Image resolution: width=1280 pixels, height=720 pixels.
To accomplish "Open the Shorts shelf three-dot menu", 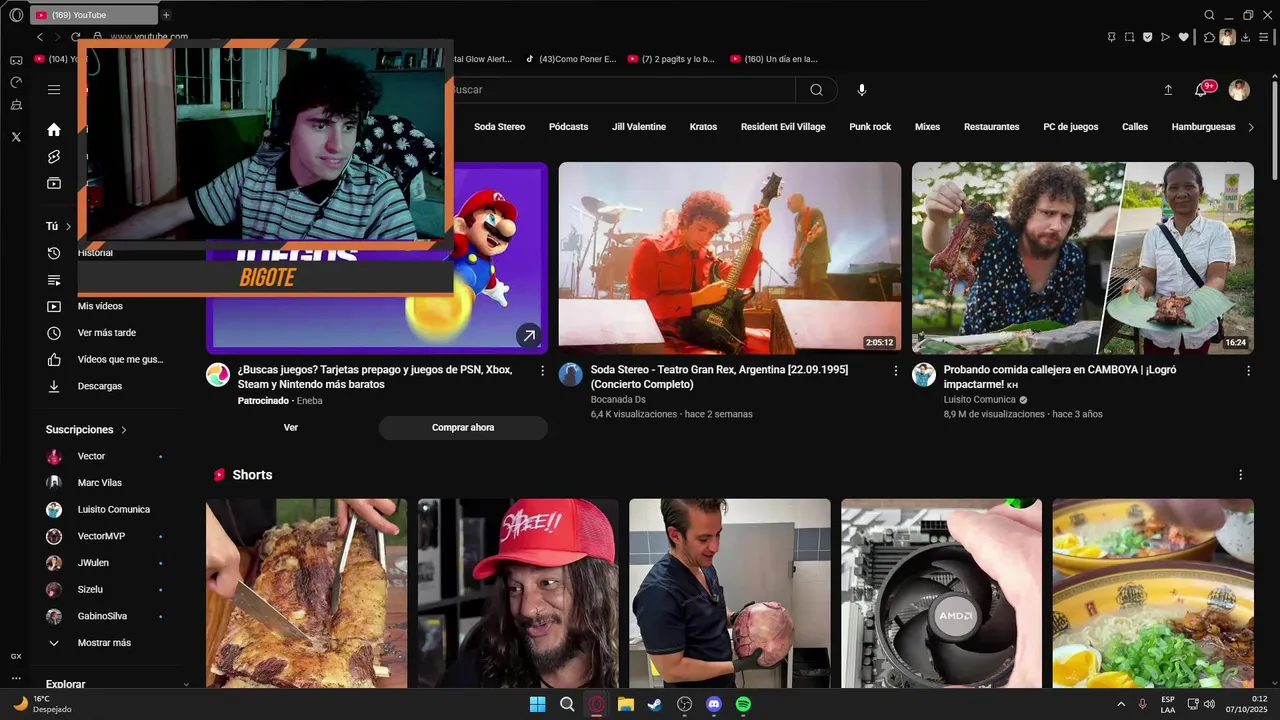I will click(x=1241, y=475).
